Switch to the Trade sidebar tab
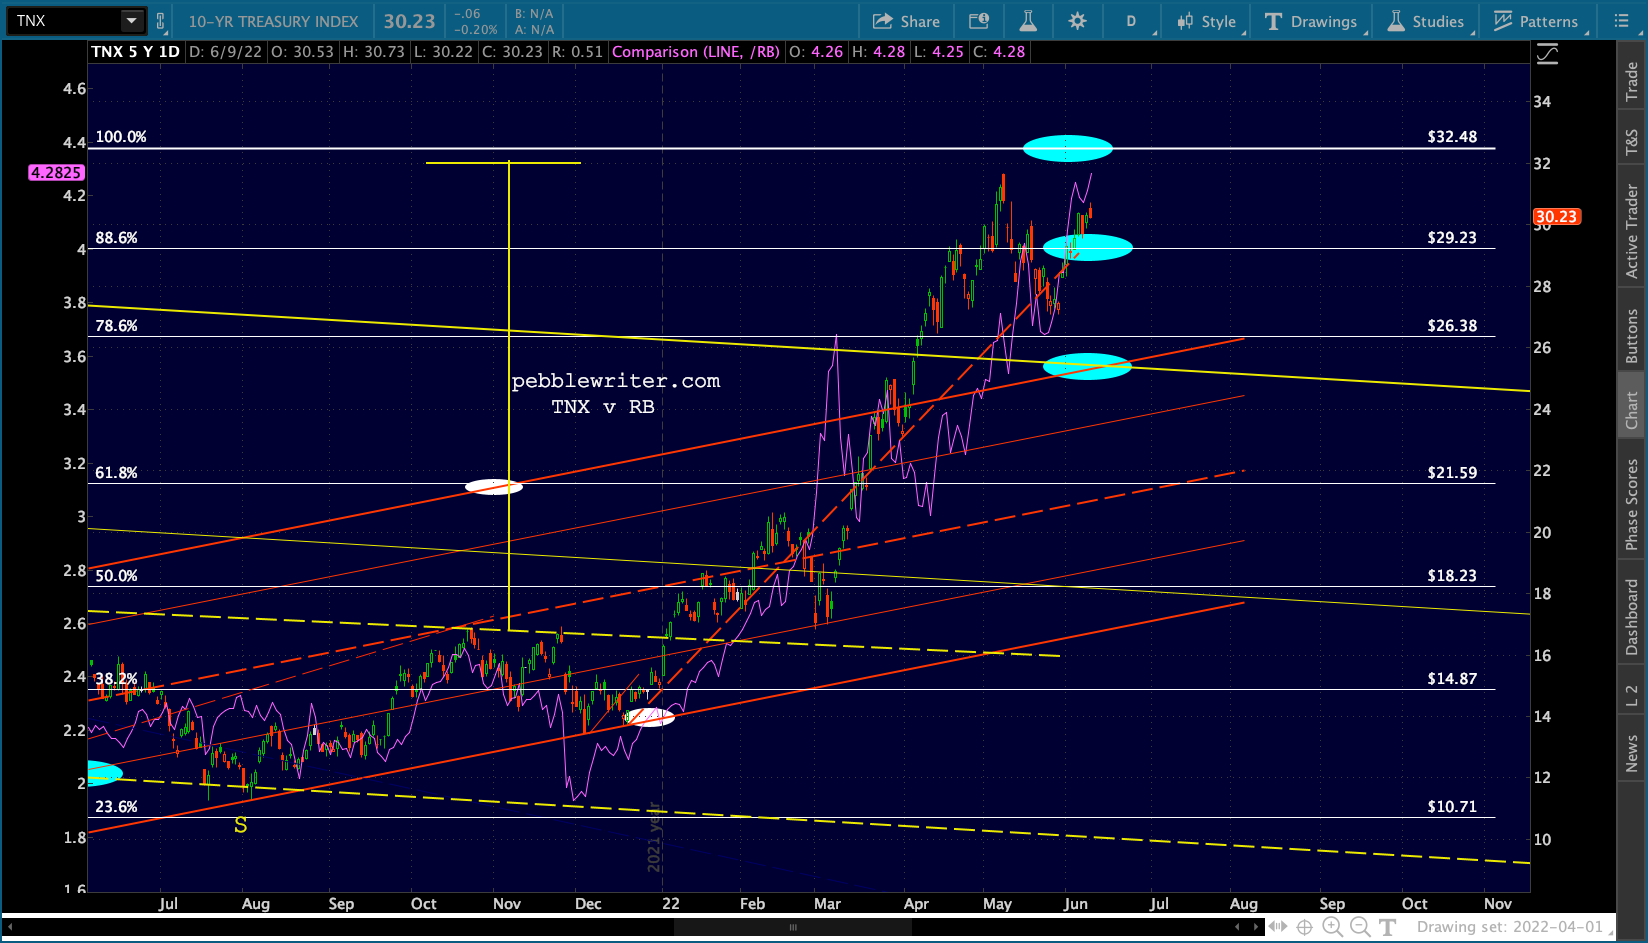The height and width of the screenshot is (943, 1648). tap(1632, 81)
